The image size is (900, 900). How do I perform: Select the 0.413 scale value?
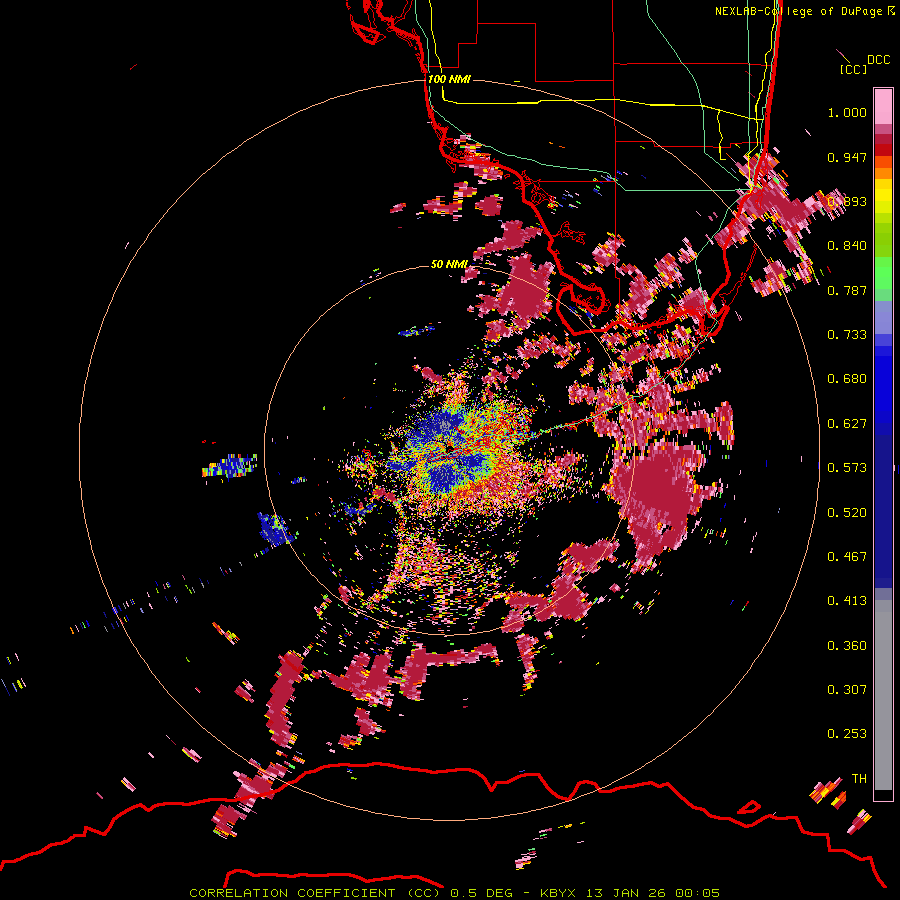pos(847,601)
